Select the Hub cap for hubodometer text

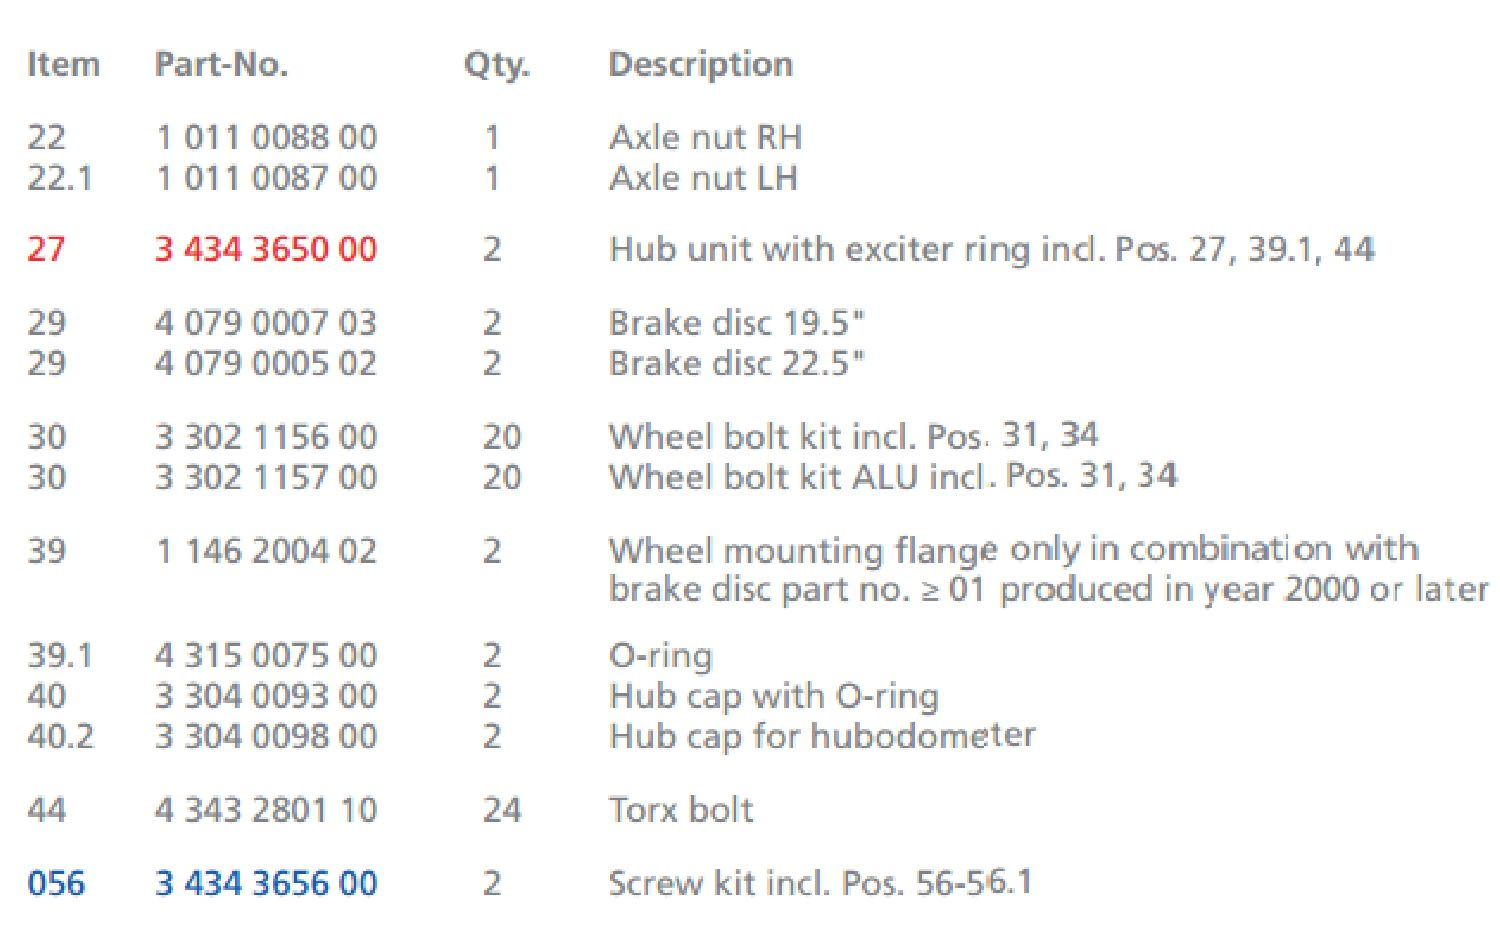821,736
